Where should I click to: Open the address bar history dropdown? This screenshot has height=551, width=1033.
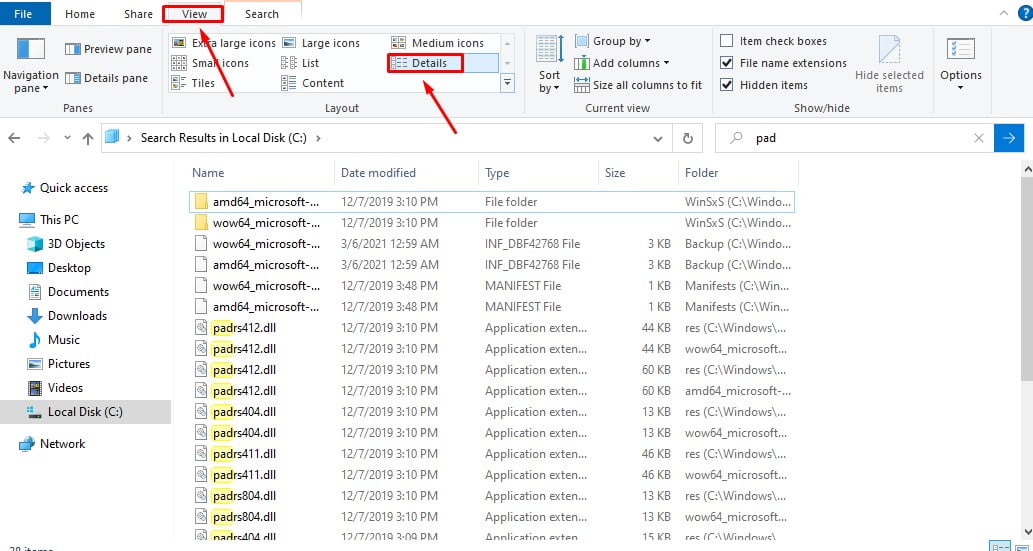[657, 138]
